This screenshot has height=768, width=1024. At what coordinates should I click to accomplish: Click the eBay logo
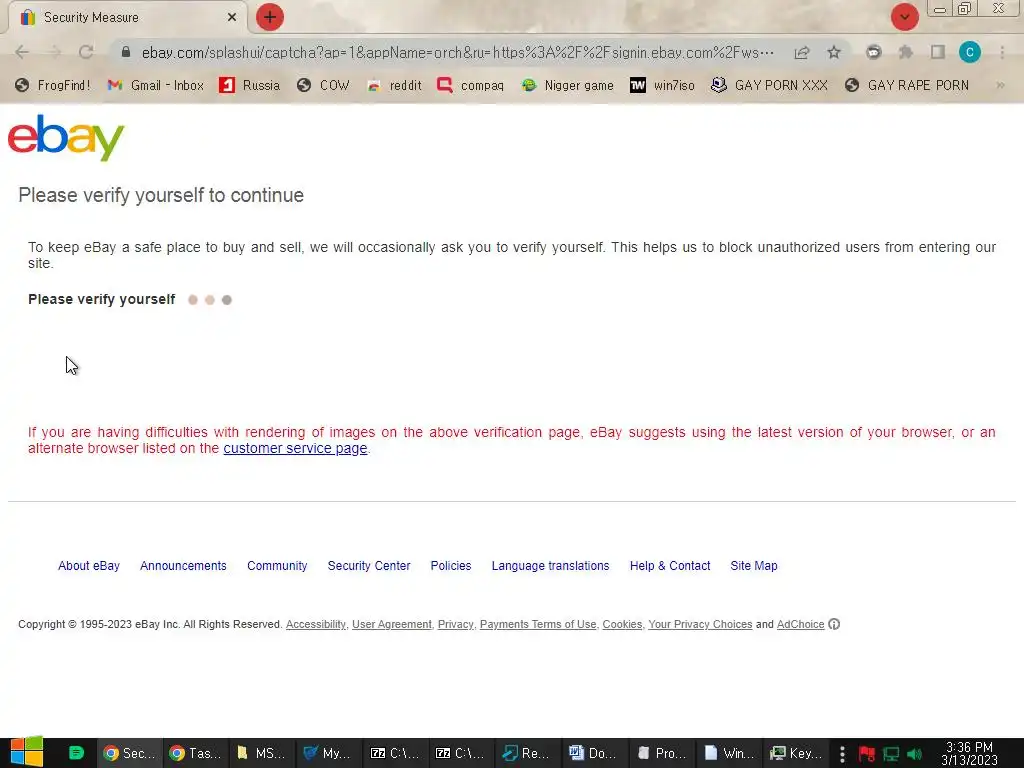(66, 137)
